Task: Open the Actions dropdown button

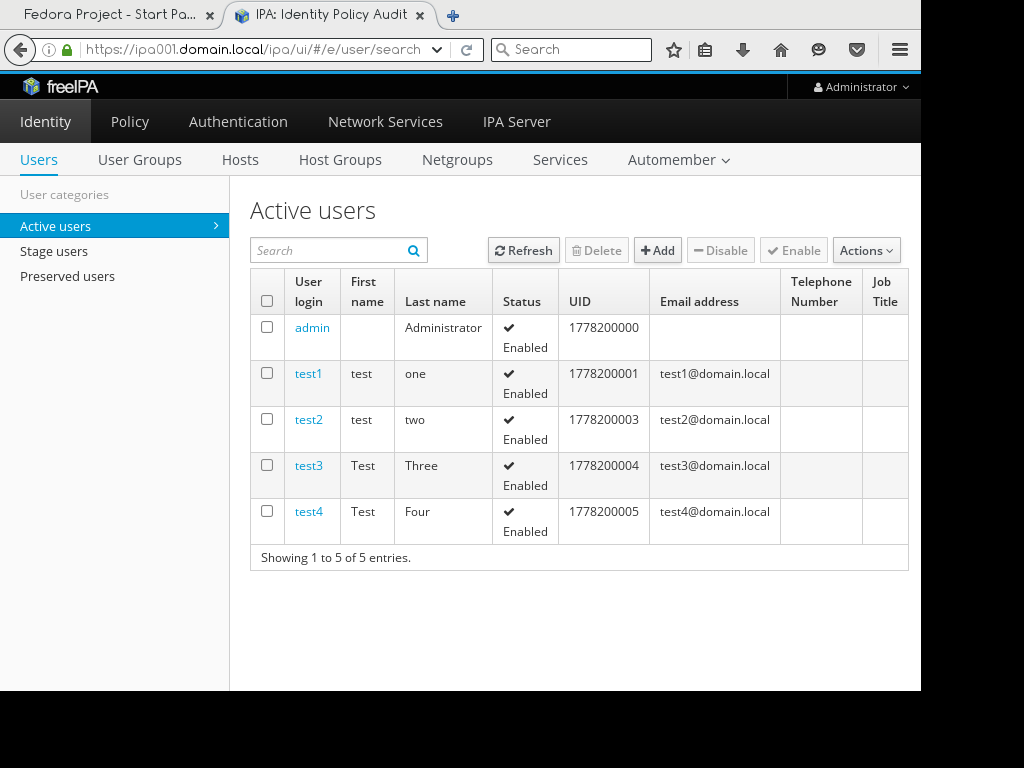Action: [x=867, y=251]
